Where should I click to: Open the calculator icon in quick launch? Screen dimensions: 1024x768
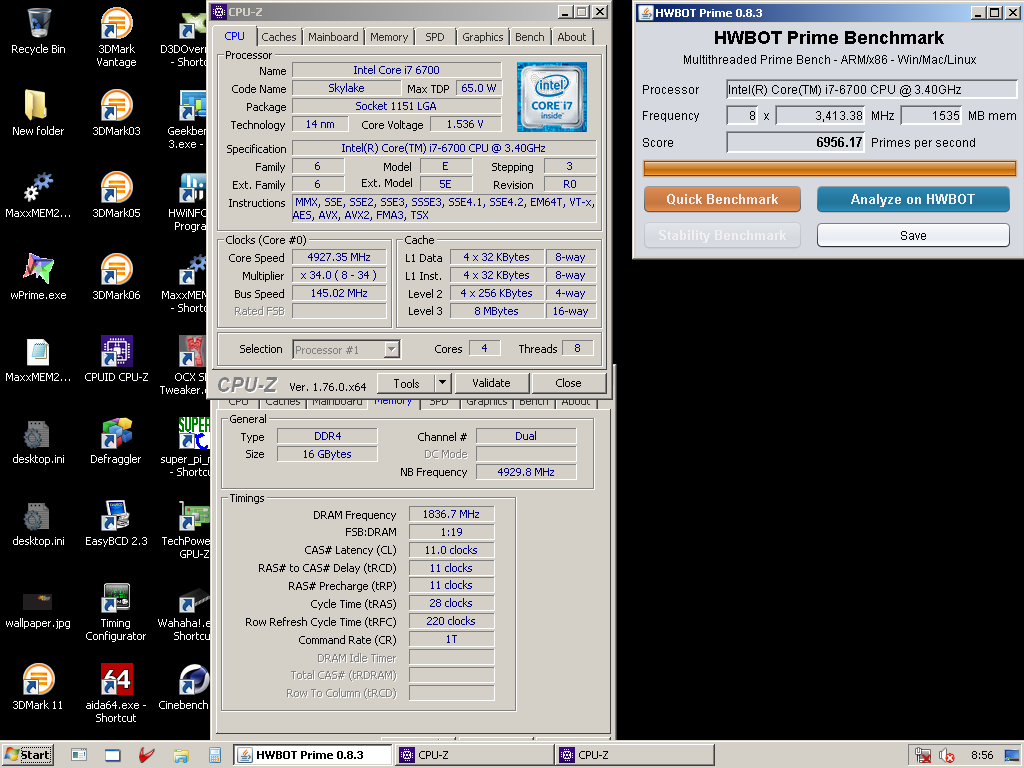pyautogui.click(x=215, y=755)
